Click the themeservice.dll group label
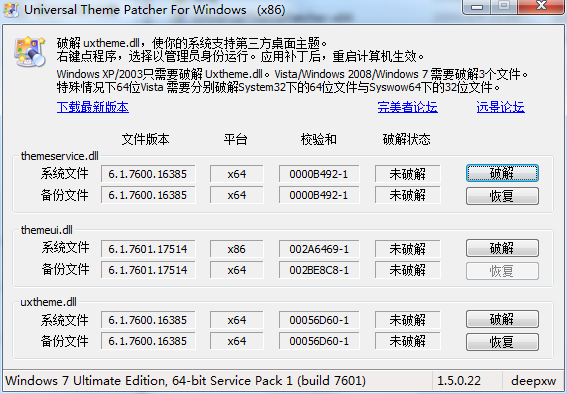This screenshot has height=394, width=567. [60, 156]
